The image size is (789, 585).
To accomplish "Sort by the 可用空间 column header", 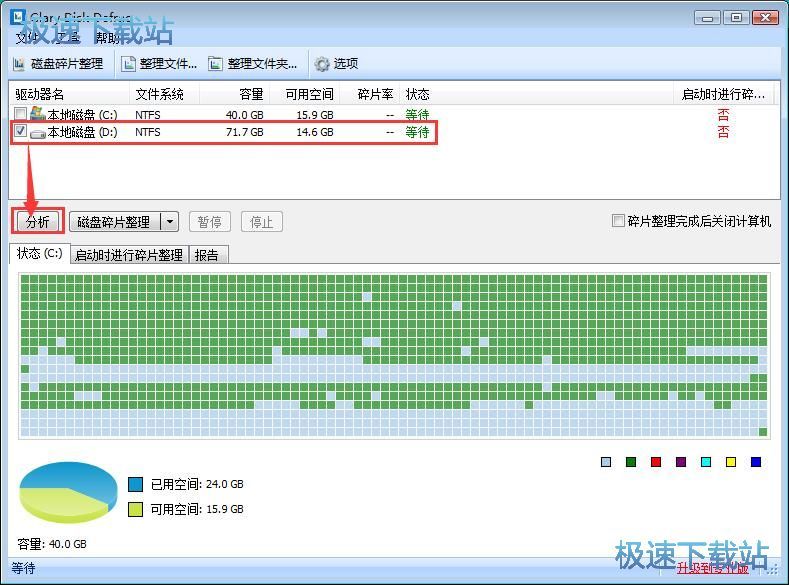I will pyautogui.click(x=305, y=94).
